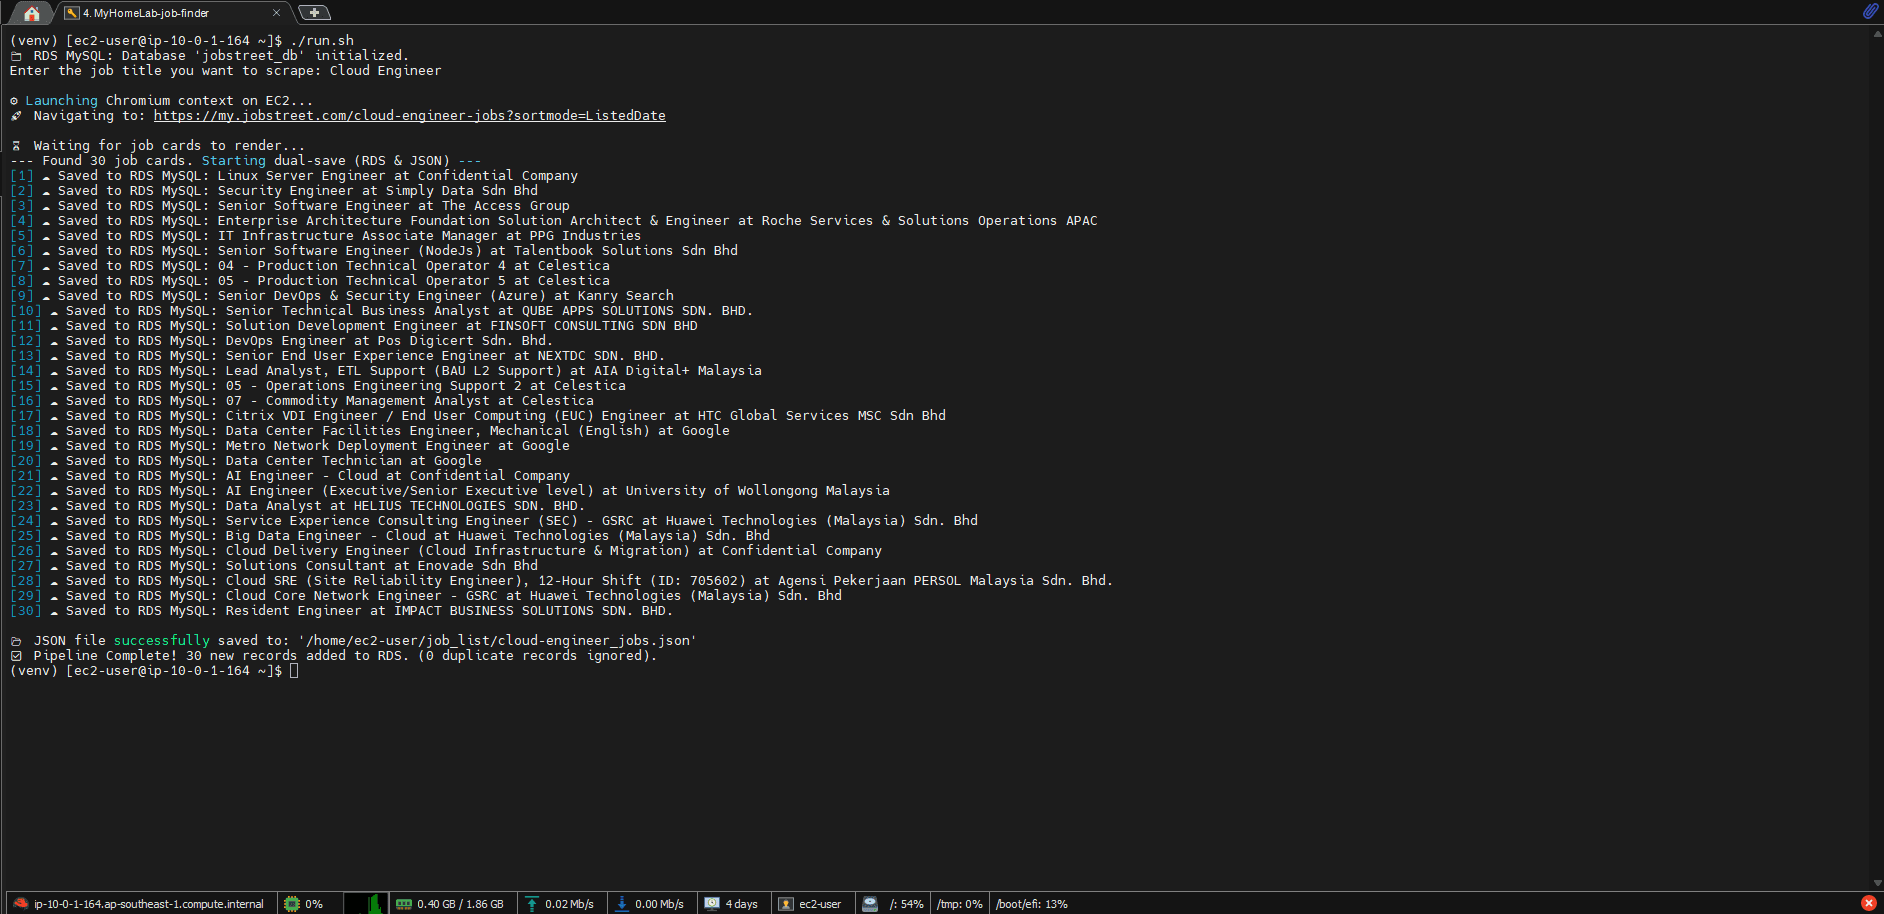Click line [9] Senior DevOps & Security Engineer
This screenshot has height=914, width=1884.
[x=342, y=296]
